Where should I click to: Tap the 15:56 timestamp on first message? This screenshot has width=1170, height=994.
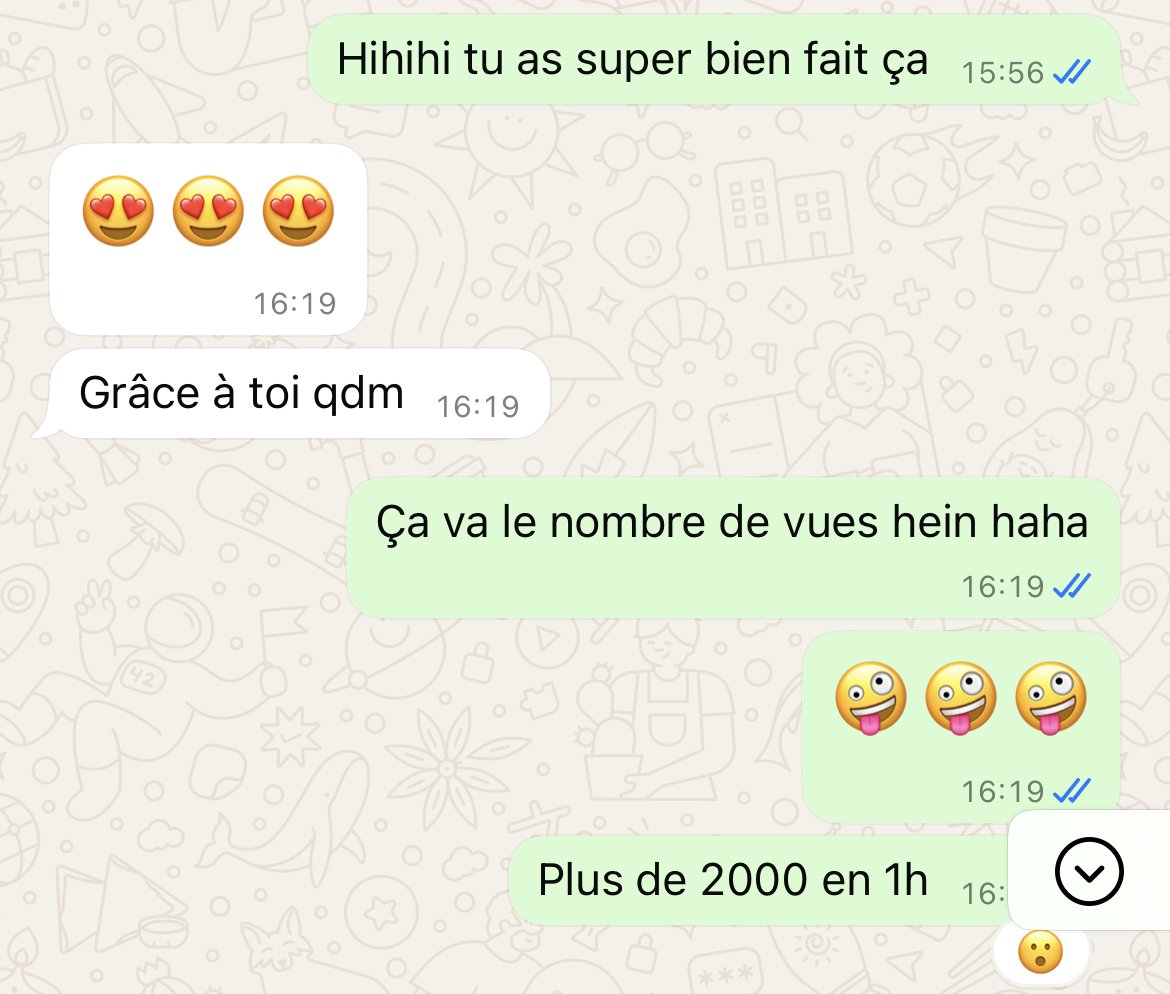point(1002,73)
